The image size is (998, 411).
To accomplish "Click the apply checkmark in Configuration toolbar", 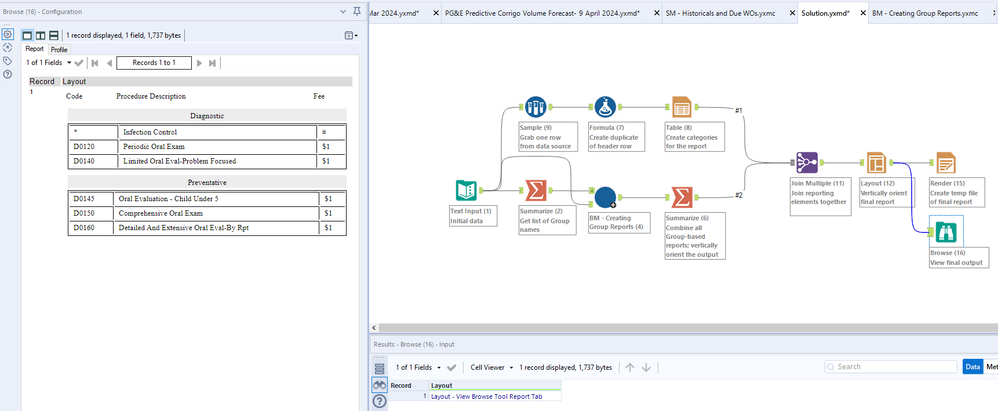I will (79, 63).
